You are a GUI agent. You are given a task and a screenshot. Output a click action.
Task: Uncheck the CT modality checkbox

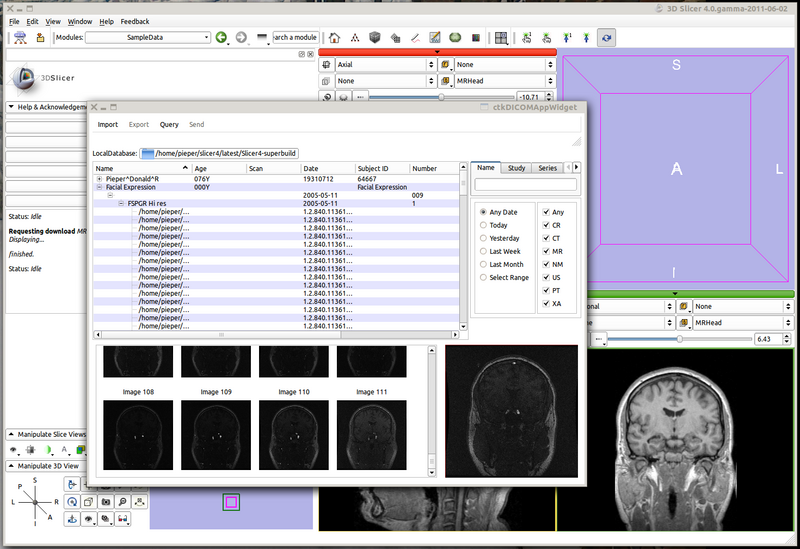pos(546,238)
